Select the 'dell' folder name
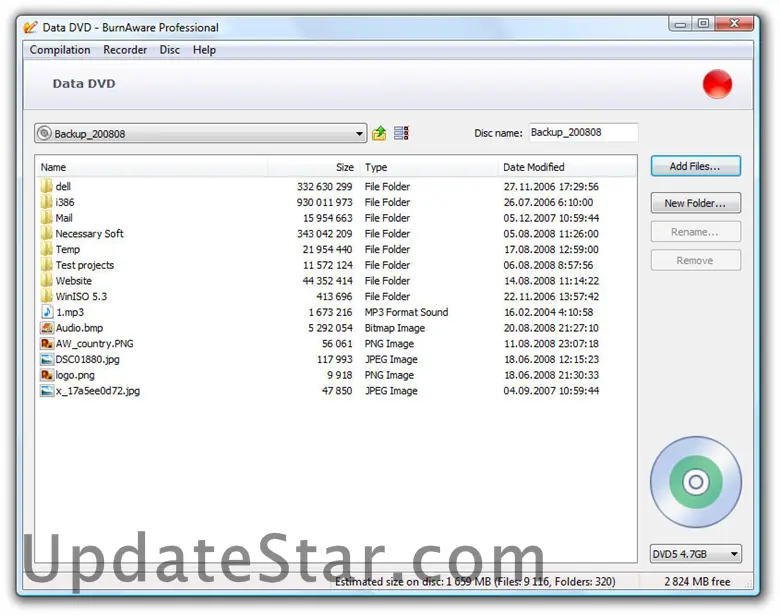The image size is (780, 615). point(63,186)
